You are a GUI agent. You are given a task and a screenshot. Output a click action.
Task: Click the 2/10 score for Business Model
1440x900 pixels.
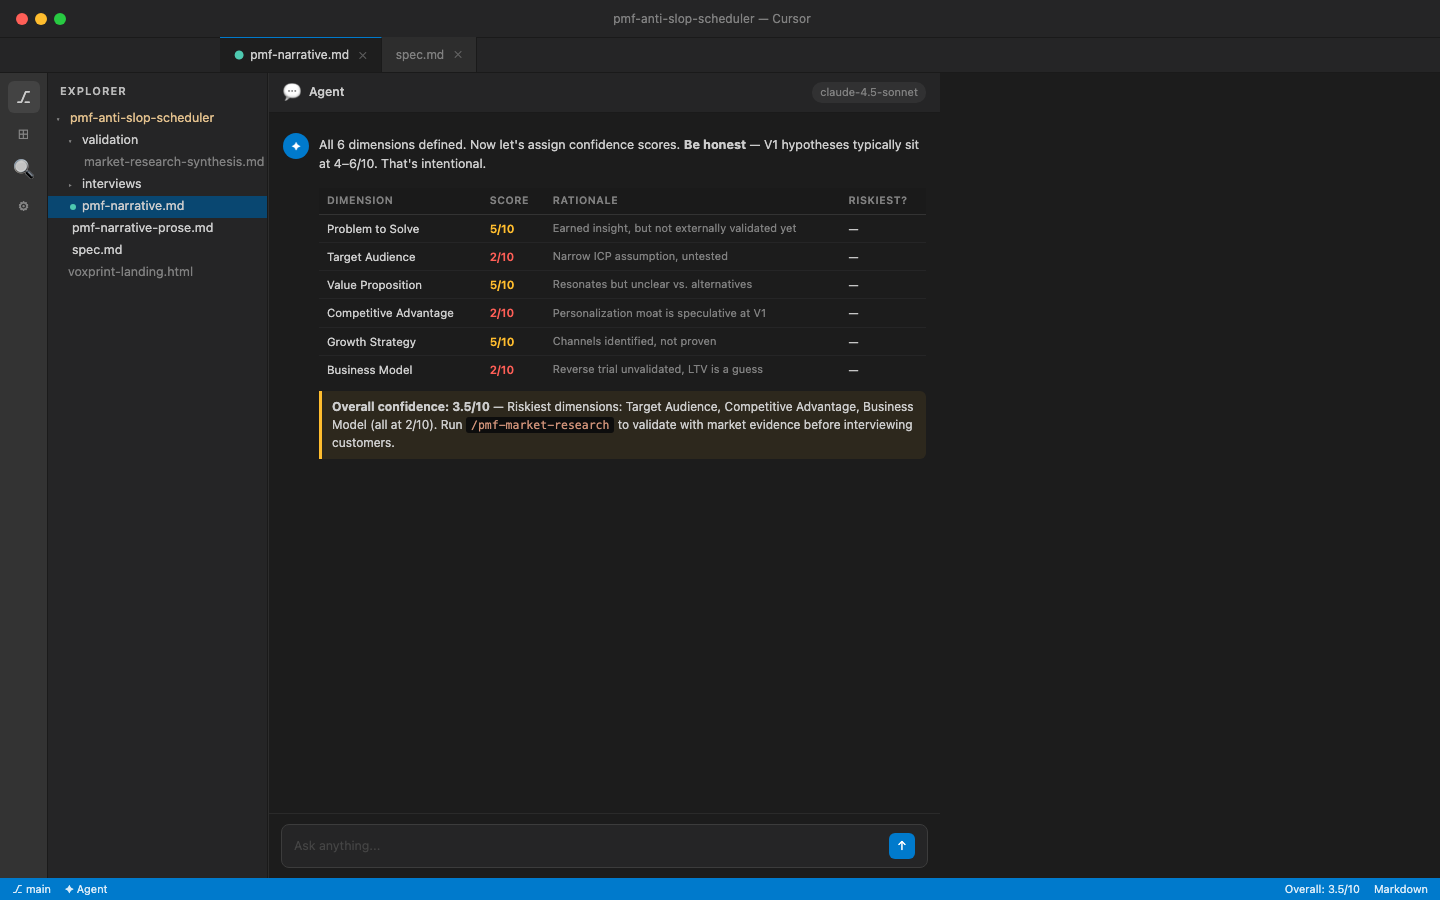coord(502,370)
